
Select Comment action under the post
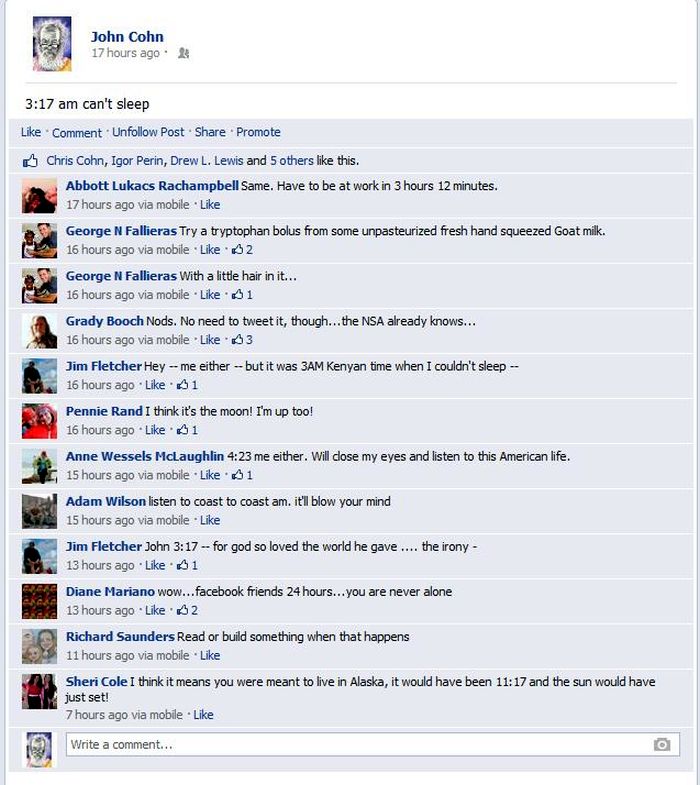[77, 133]
